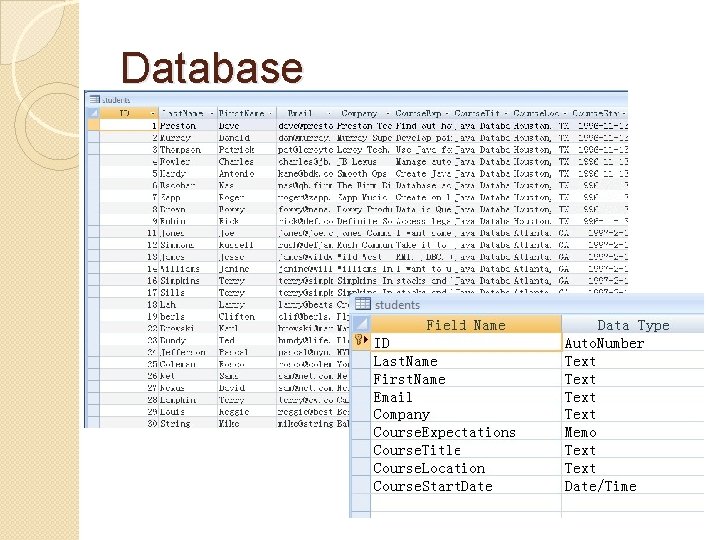This screenshot has width=720, height=540.
Task: Click the Memo data type cell
Action: (633, 432)
